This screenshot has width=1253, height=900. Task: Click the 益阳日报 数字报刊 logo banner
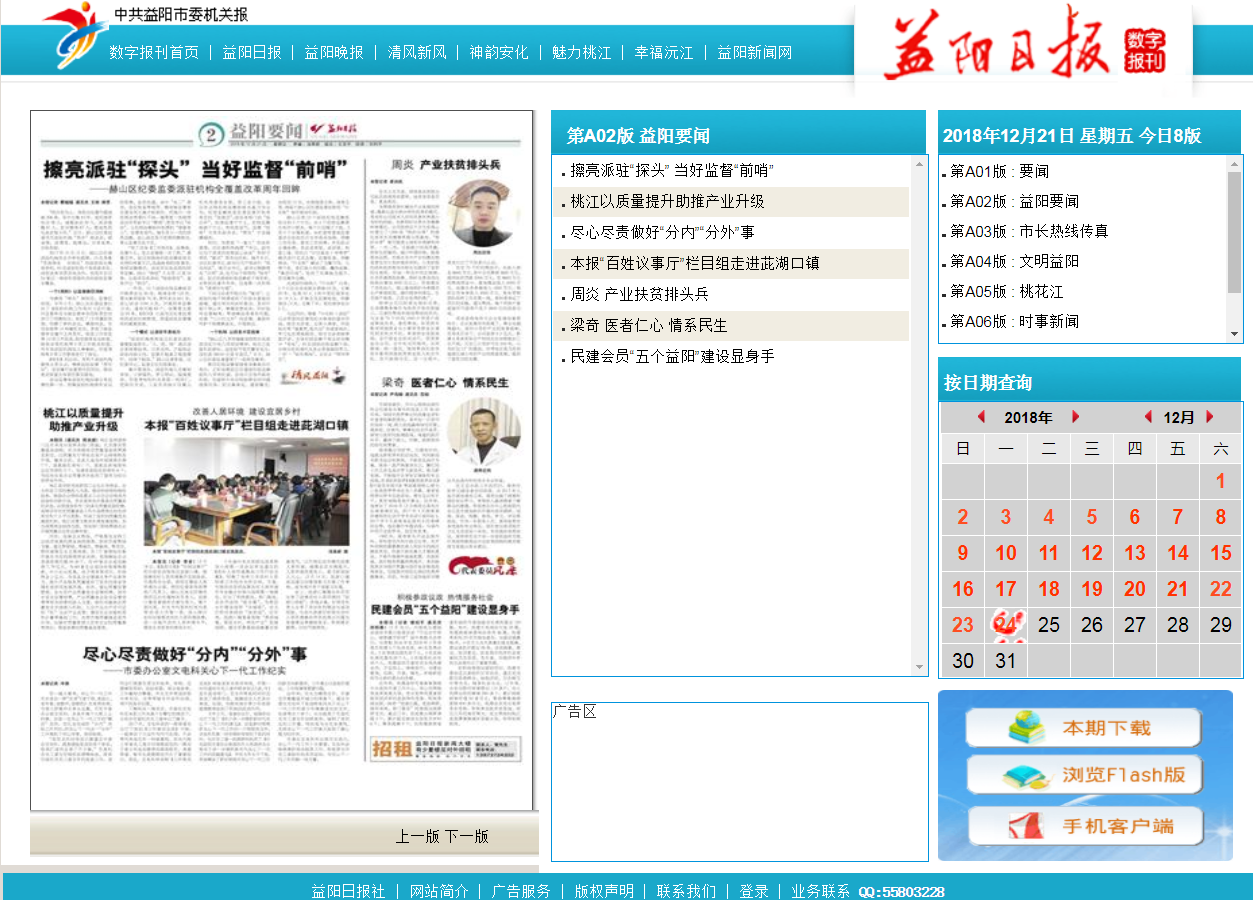[1023, 48]
